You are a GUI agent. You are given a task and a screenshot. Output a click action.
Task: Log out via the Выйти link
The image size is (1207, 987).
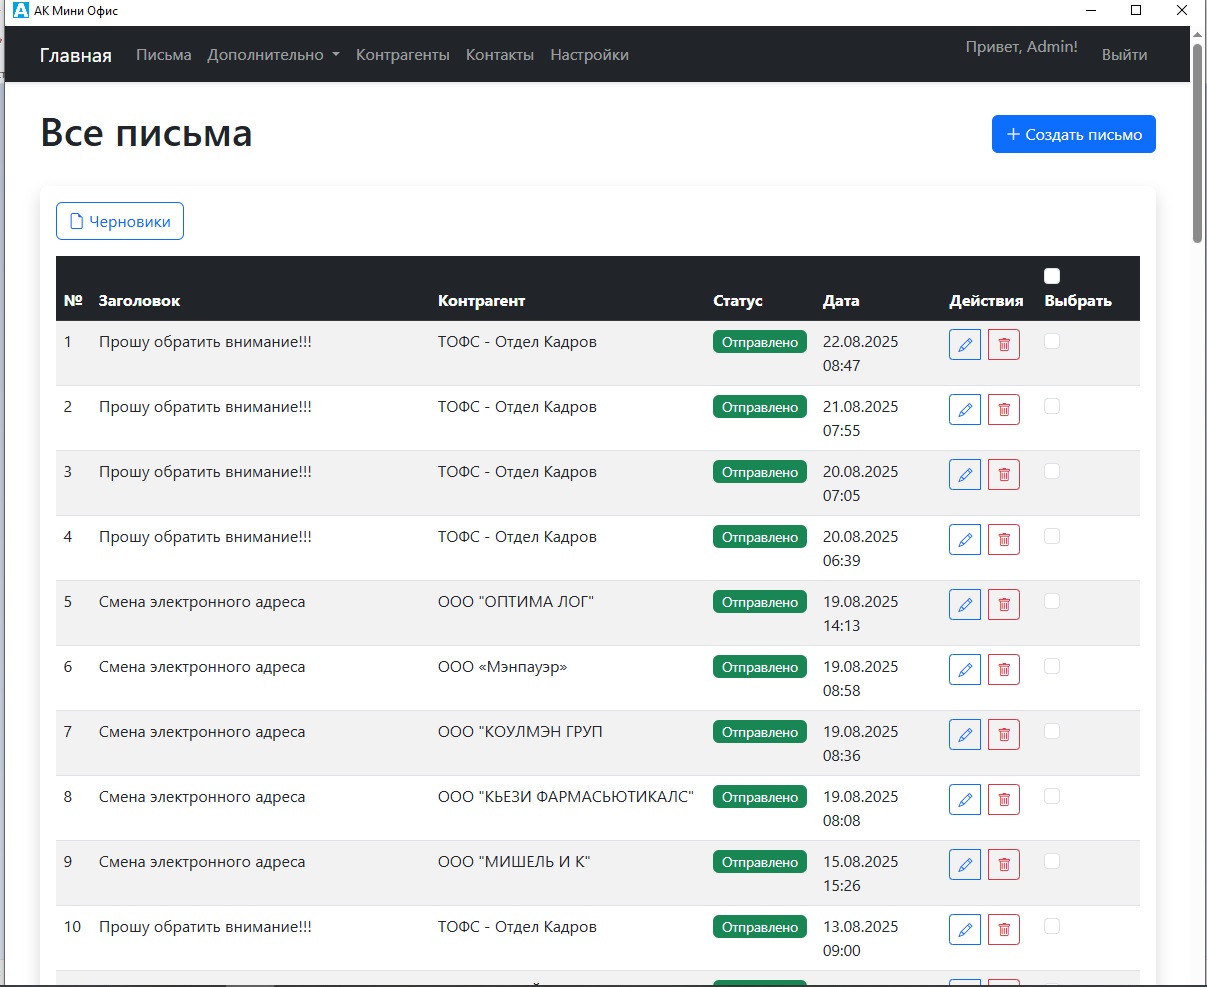(x=1125, y=55)
